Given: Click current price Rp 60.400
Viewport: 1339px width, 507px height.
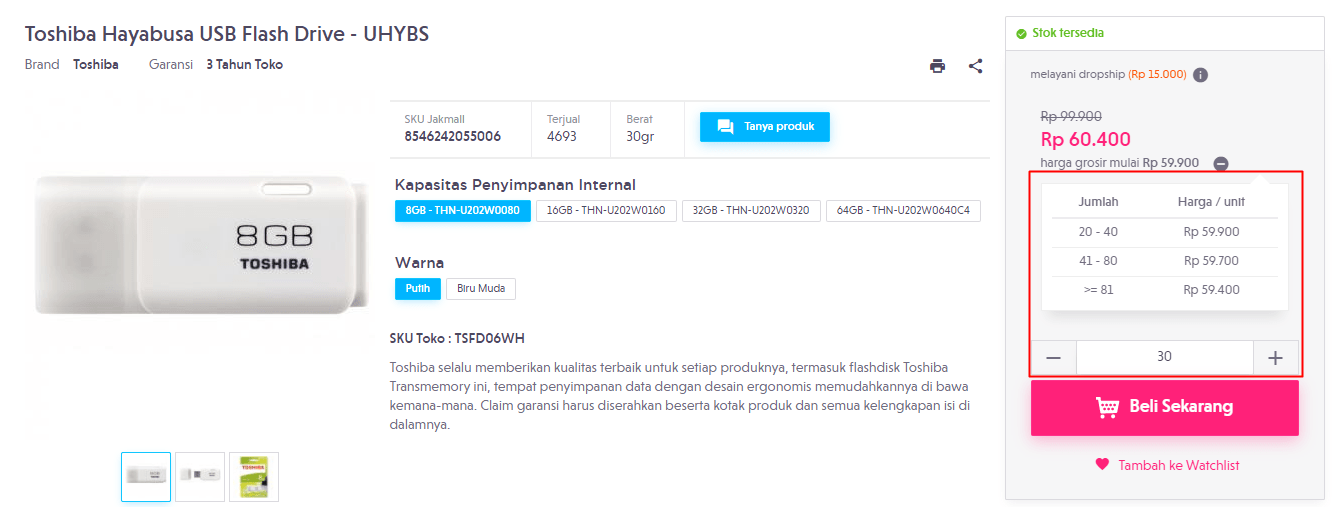Looking at the screenshot, I should [x=1086, y=140].
